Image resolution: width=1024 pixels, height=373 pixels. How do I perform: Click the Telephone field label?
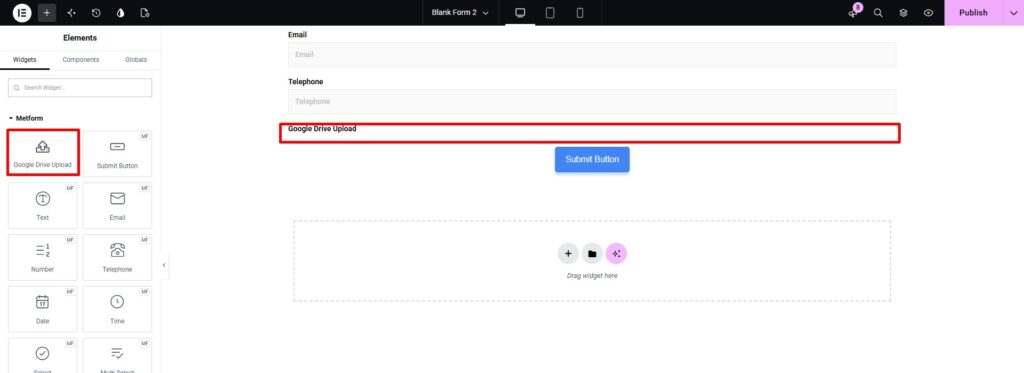[306, 82]
